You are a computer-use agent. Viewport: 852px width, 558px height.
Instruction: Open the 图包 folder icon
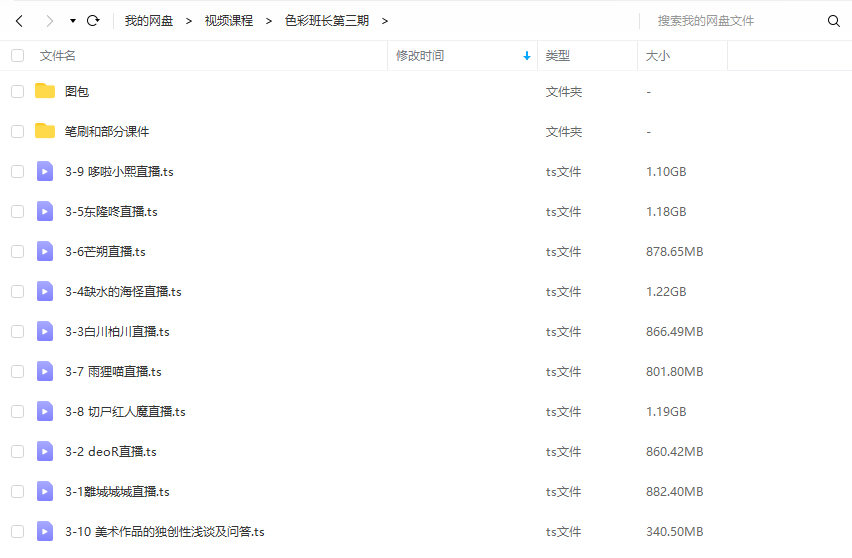tap(45, 91)
